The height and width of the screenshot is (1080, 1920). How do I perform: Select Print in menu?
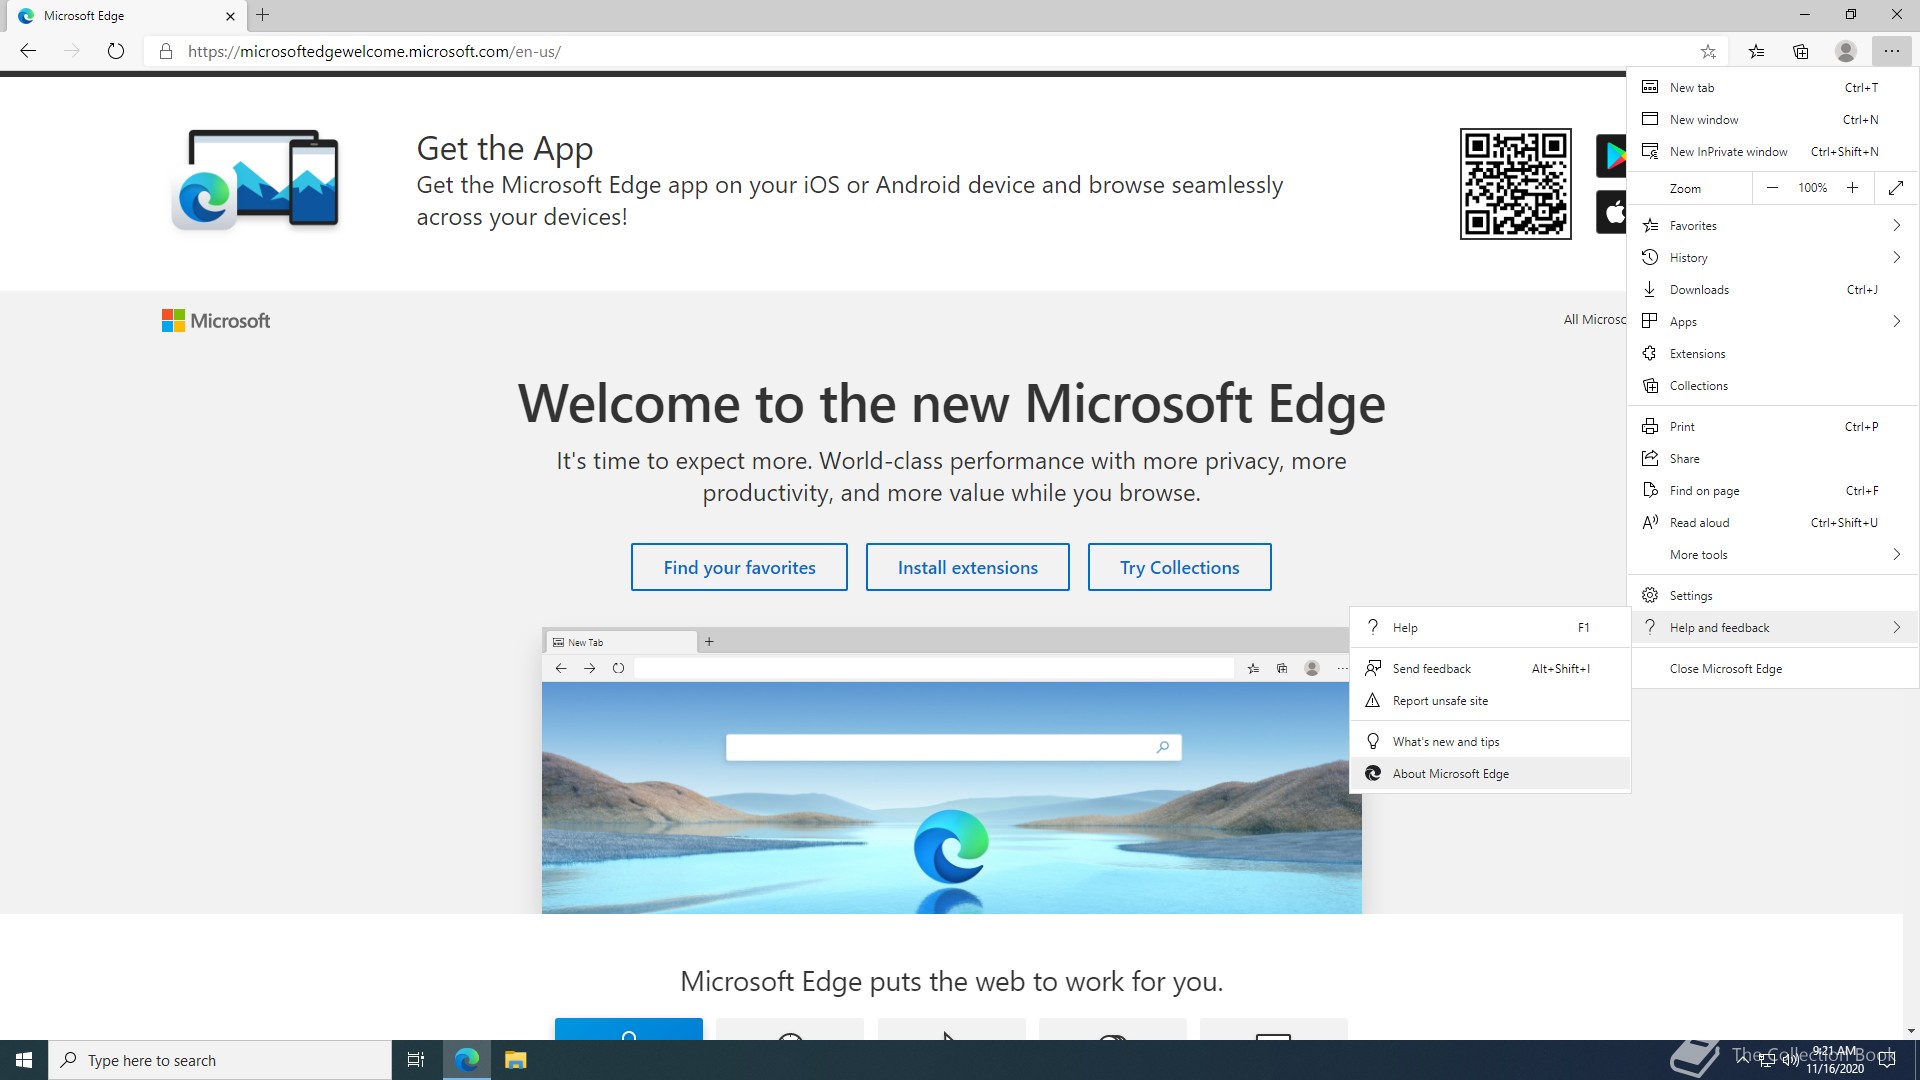point(1773,426)
